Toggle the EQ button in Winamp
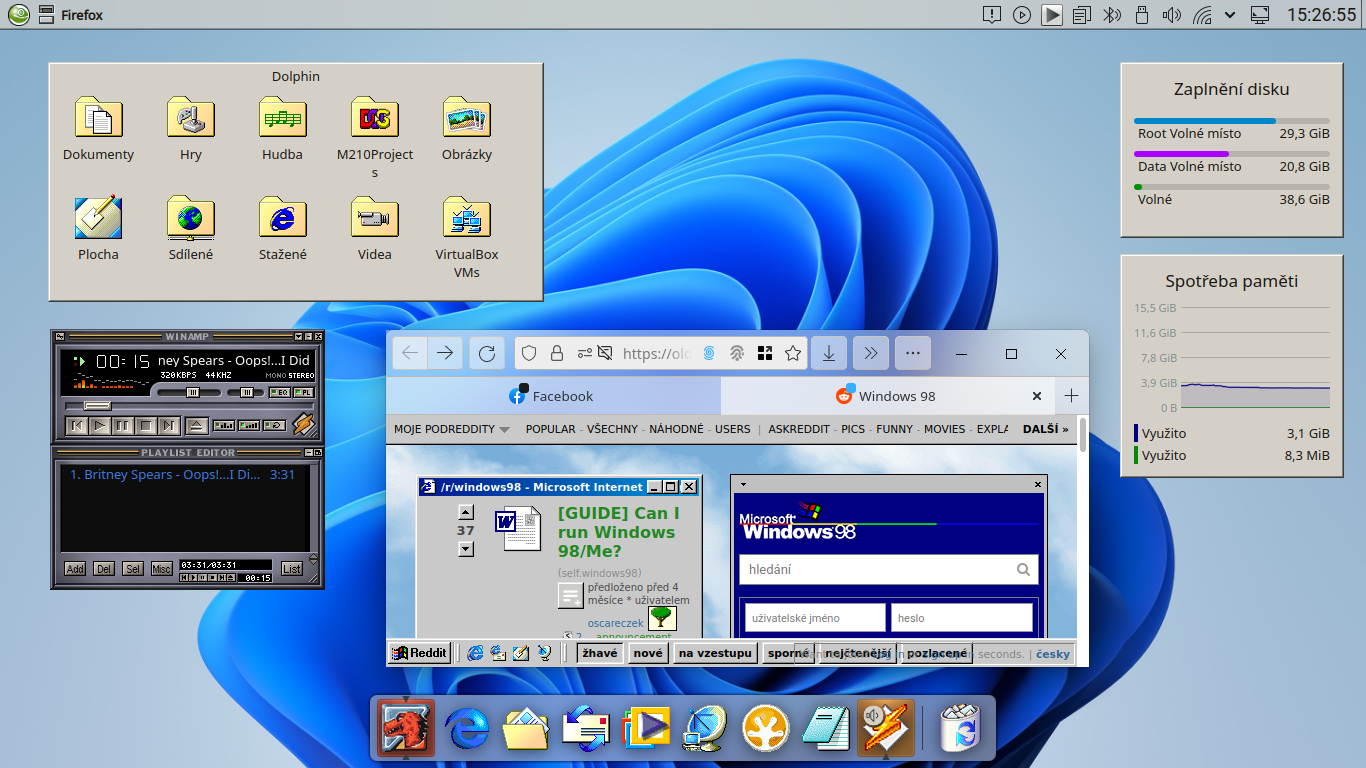This screenshot has width=1366, height=768. coord(281,391)
